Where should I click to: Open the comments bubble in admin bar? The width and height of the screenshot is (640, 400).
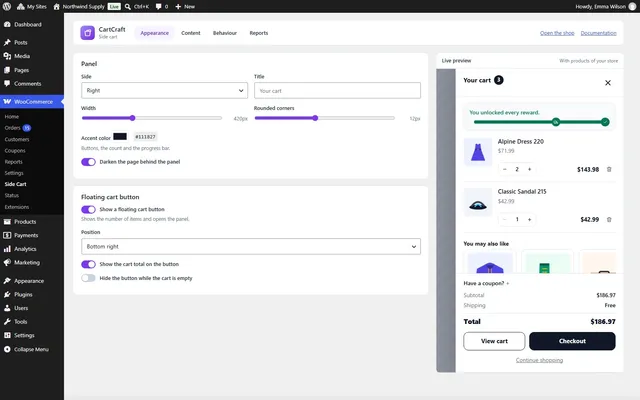[x=162, y=7]
